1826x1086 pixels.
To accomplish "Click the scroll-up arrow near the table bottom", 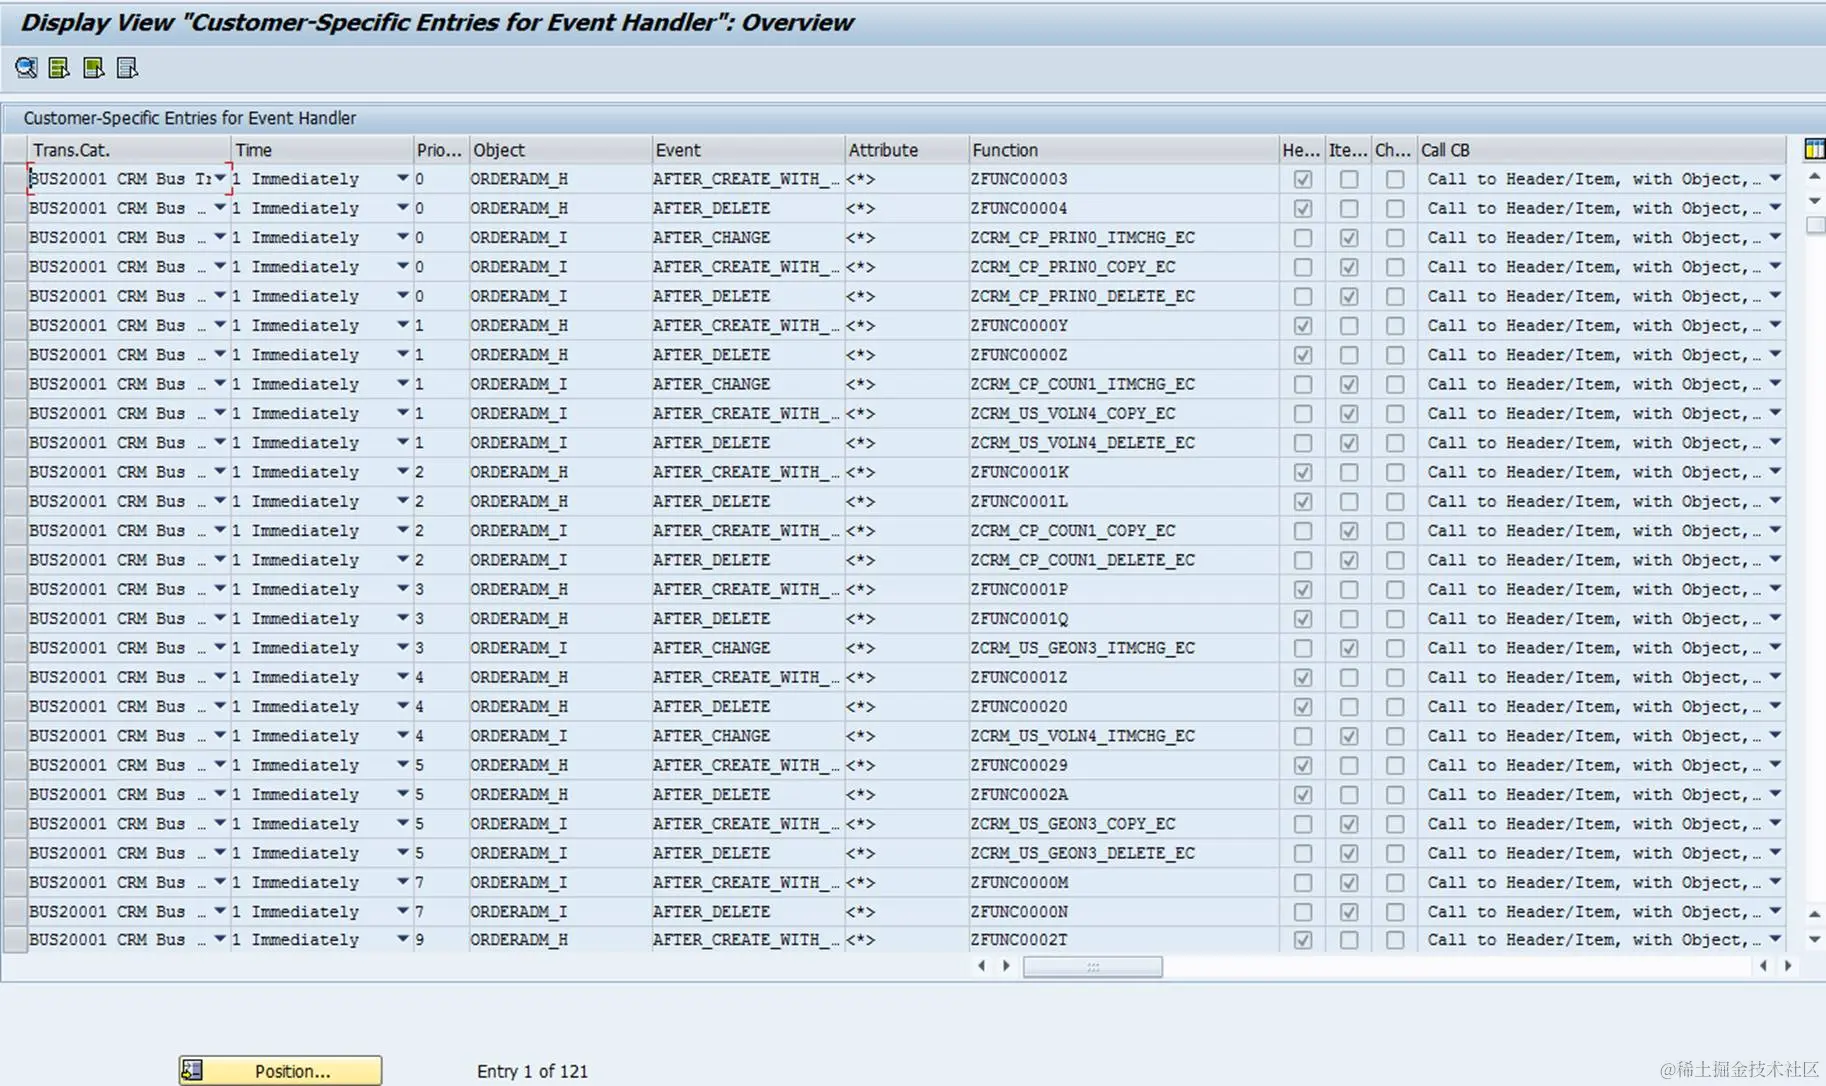I will click(1815, 914).
